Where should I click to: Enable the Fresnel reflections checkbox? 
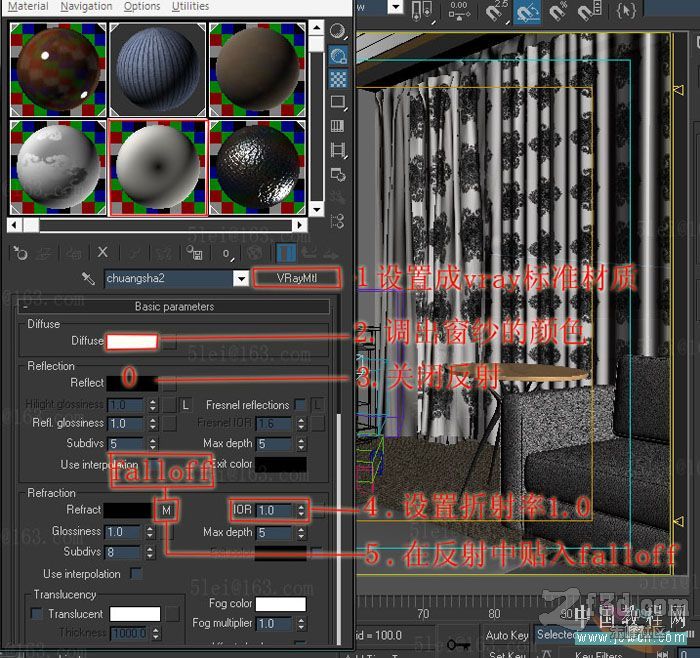coord(298,405)
